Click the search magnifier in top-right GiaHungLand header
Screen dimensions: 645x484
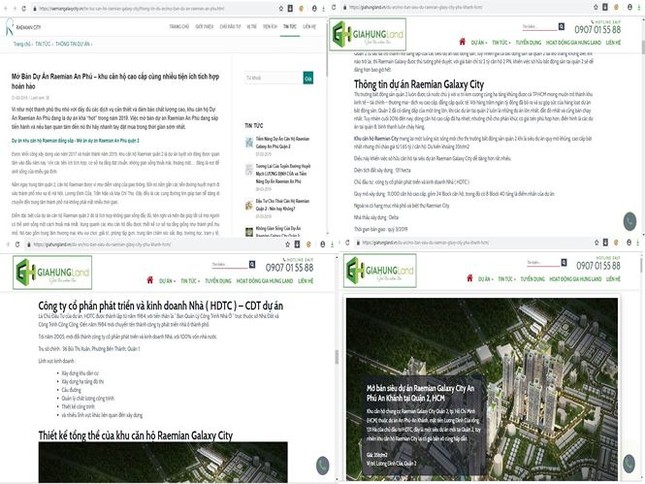tap(561, 27)
